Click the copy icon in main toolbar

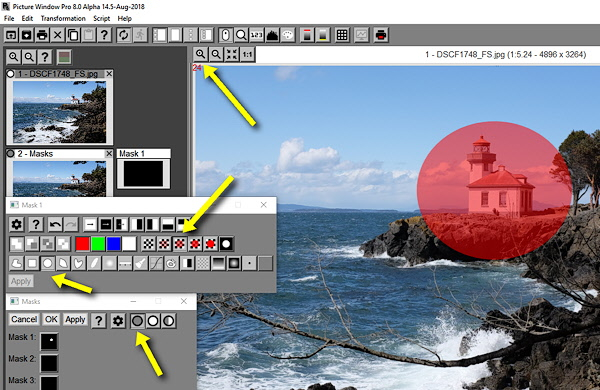tap(73, 35)
